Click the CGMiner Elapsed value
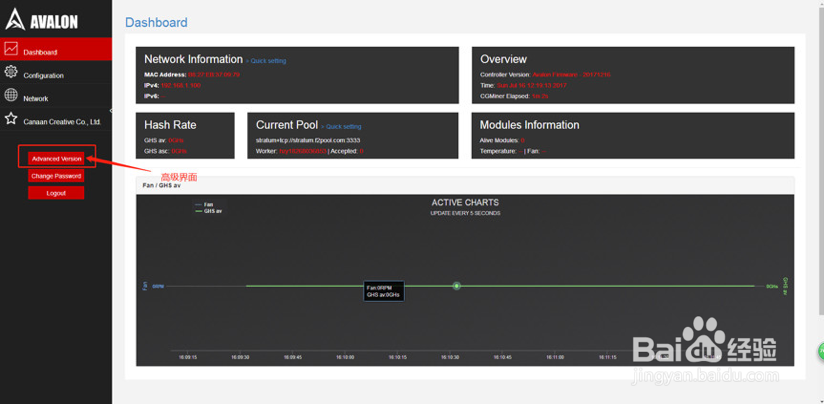The image size is (824, 404). click(x=540, y=96)
